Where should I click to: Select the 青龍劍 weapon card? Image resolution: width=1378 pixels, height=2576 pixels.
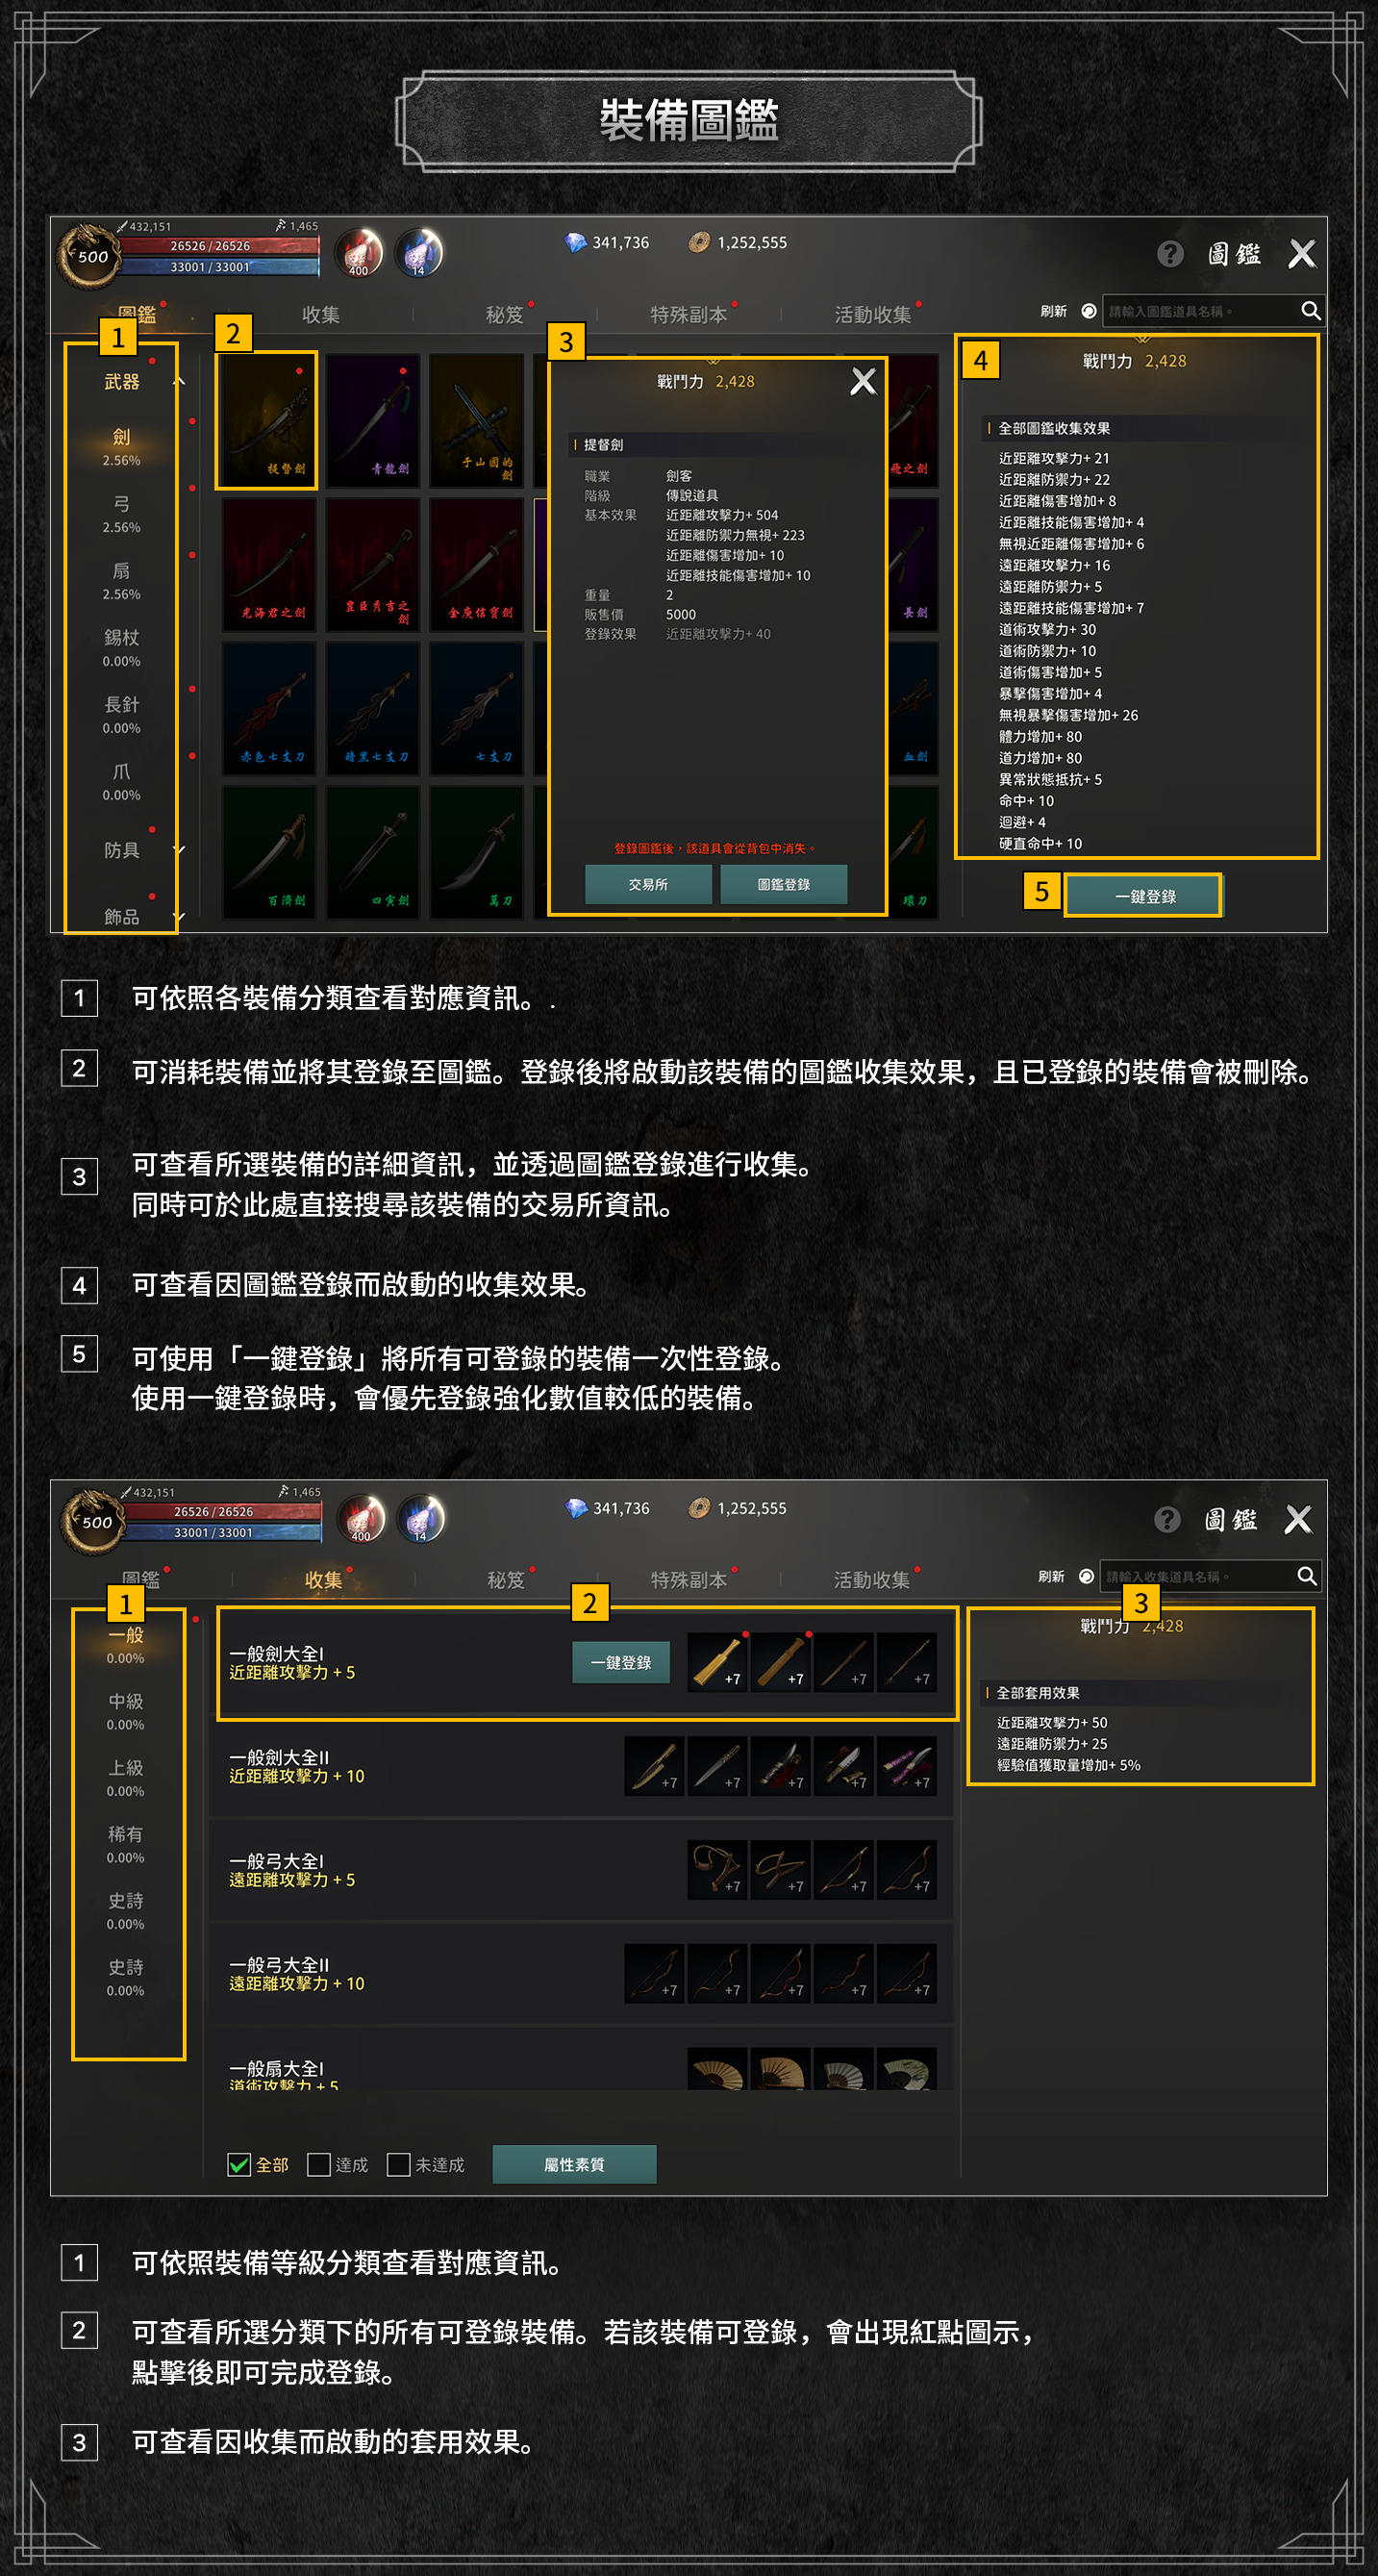(373, 420)
